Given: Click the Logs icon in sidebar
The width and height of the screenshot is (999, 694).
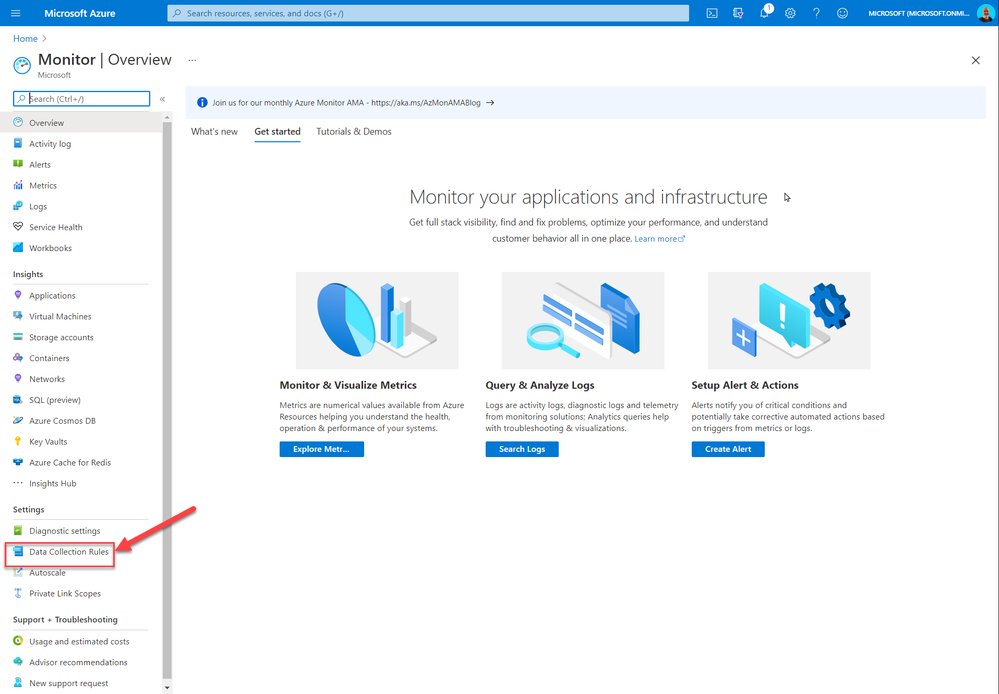Looking at the screenshot, I should click(18, 206).
